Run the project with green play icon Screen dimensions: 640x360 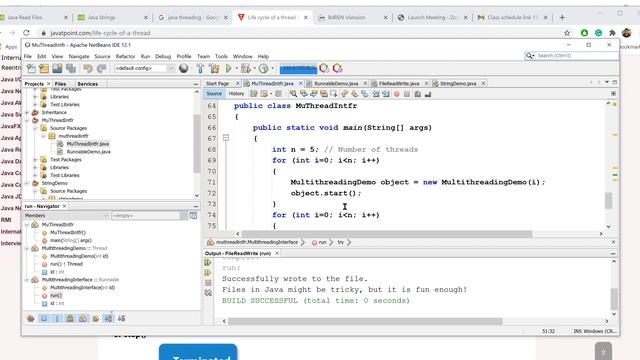(x=229, y=69)
